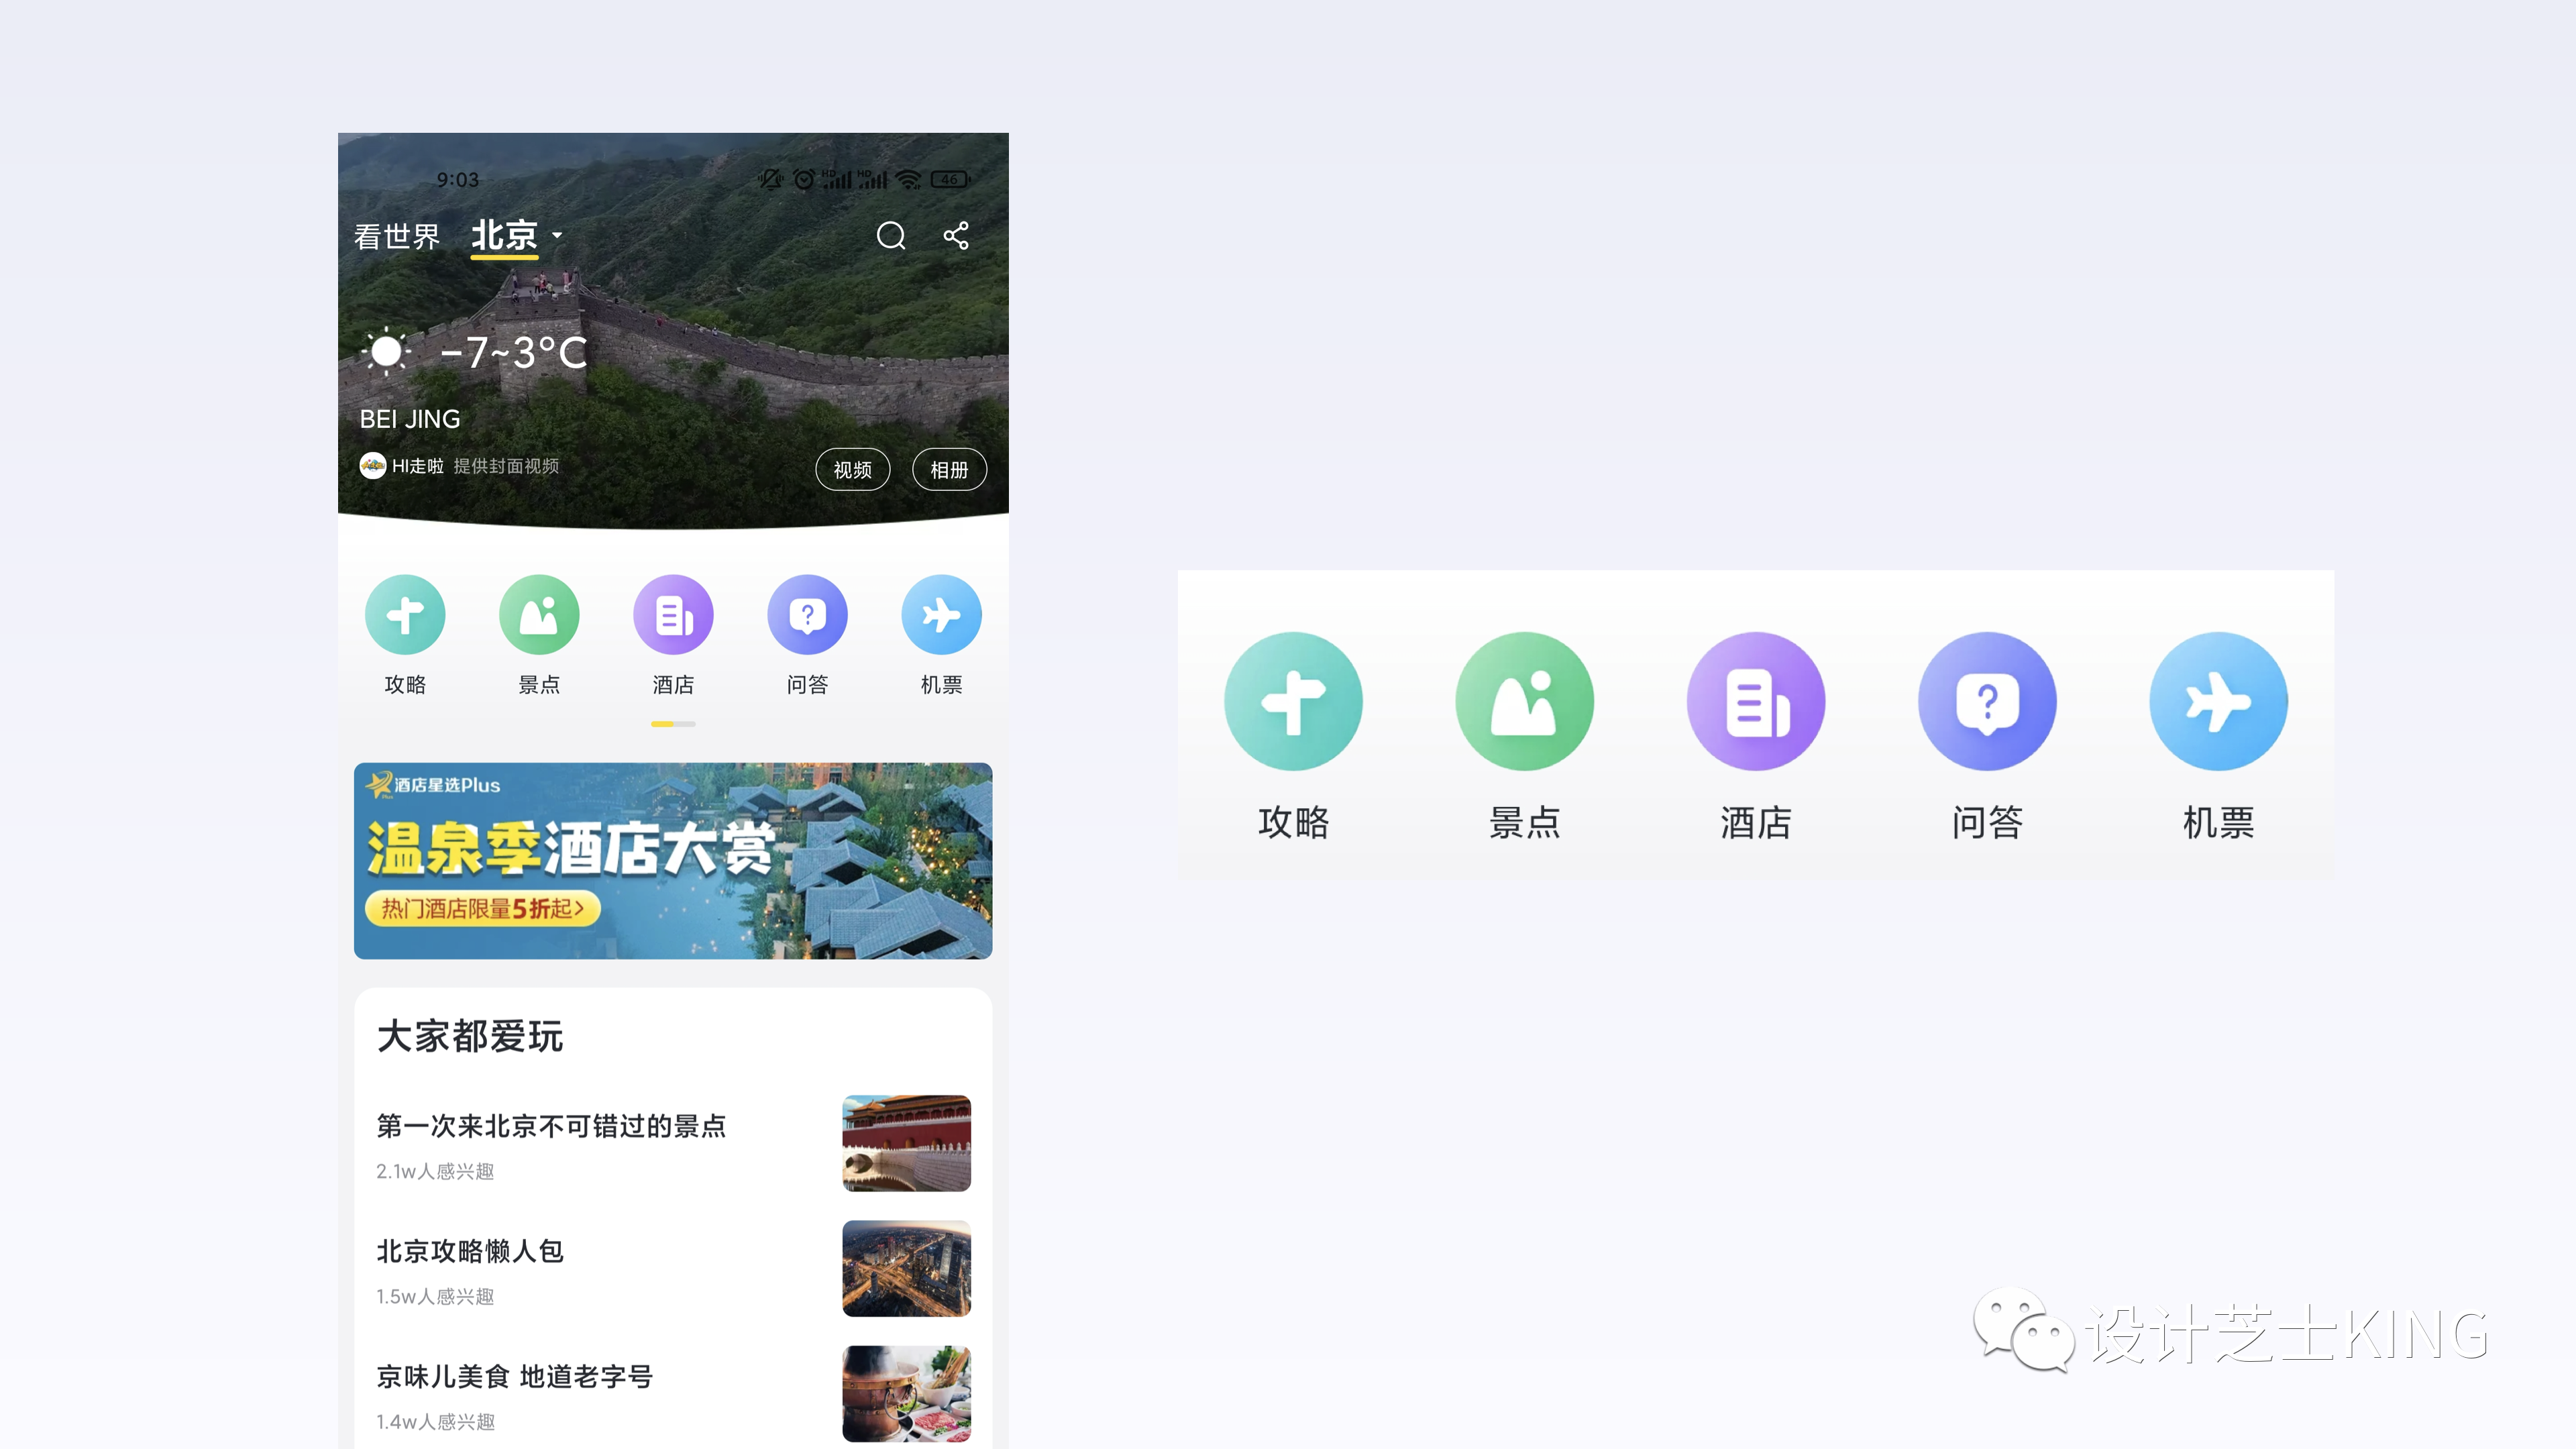Open the 攻略 guide icon in phone

(x=405, y=615)
